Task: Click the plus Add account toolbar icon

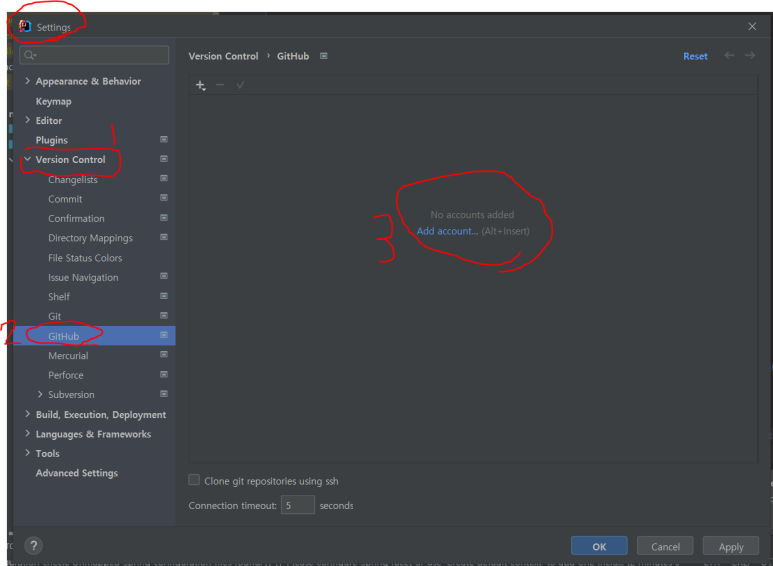Action: [x=200, y=85]
